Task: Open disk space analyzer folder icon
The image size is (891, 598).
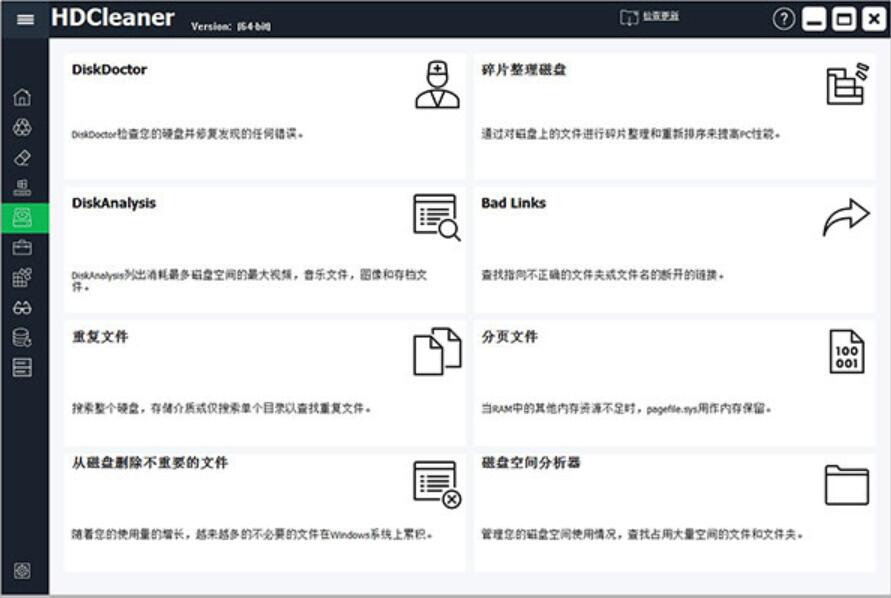Action: tap(846, 486)
